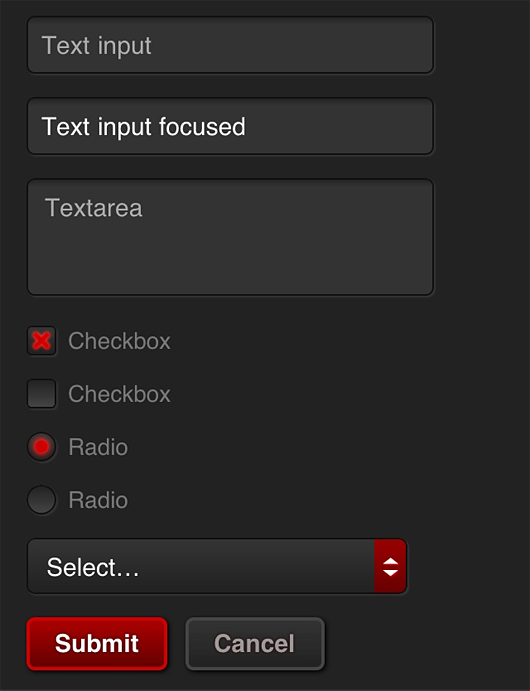Click the first selected Radio button
This screenshot has height=691, width=530.
coord(41,447)
